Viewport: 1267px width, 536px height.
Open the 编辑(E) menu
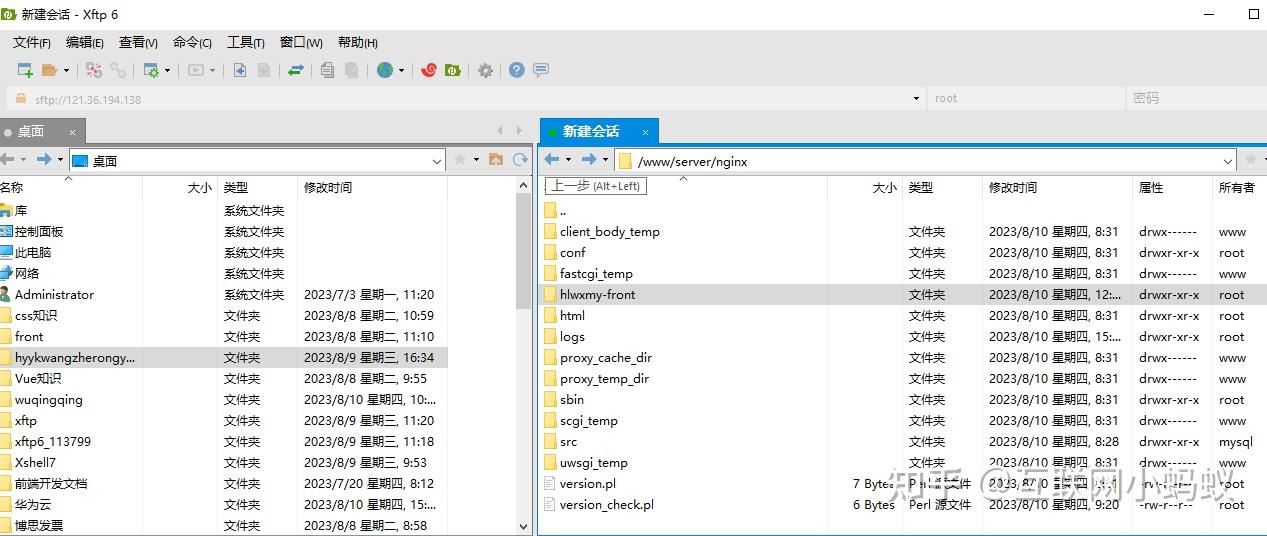(x=85, y=42)
